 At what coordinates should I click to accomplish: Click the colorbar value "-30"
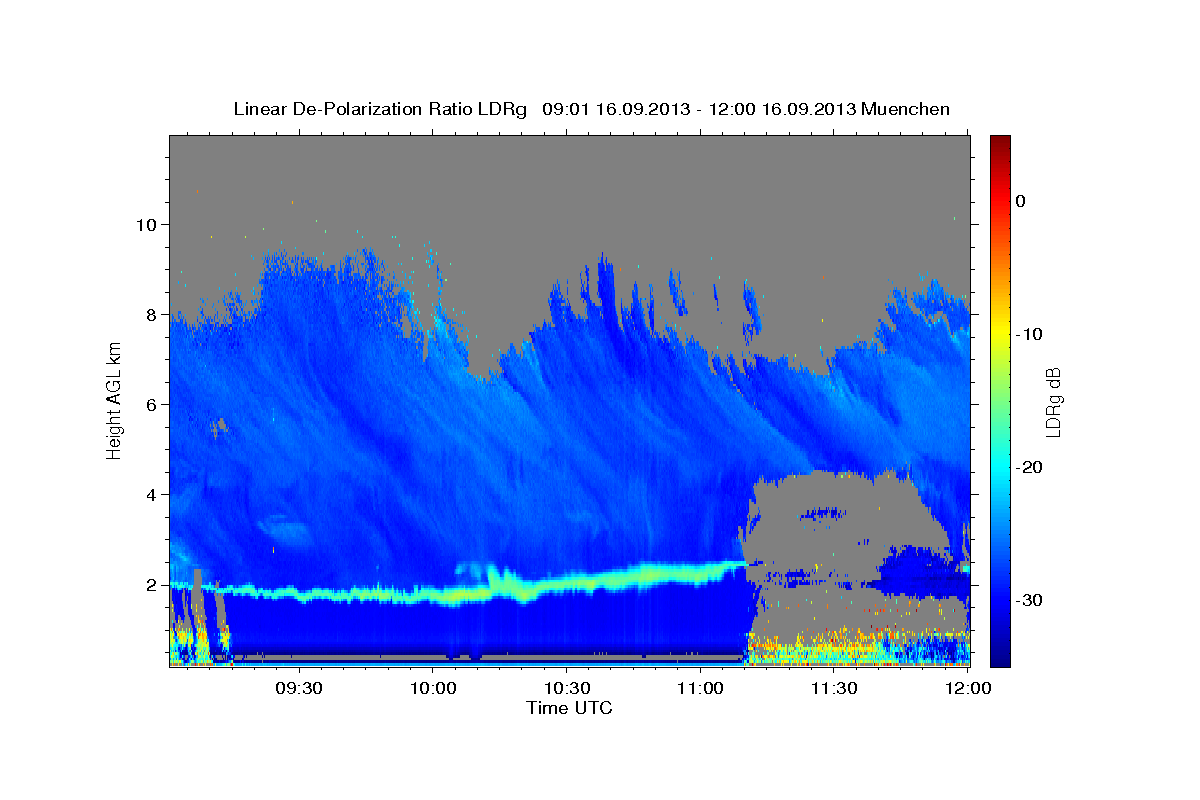(1029, 600)
